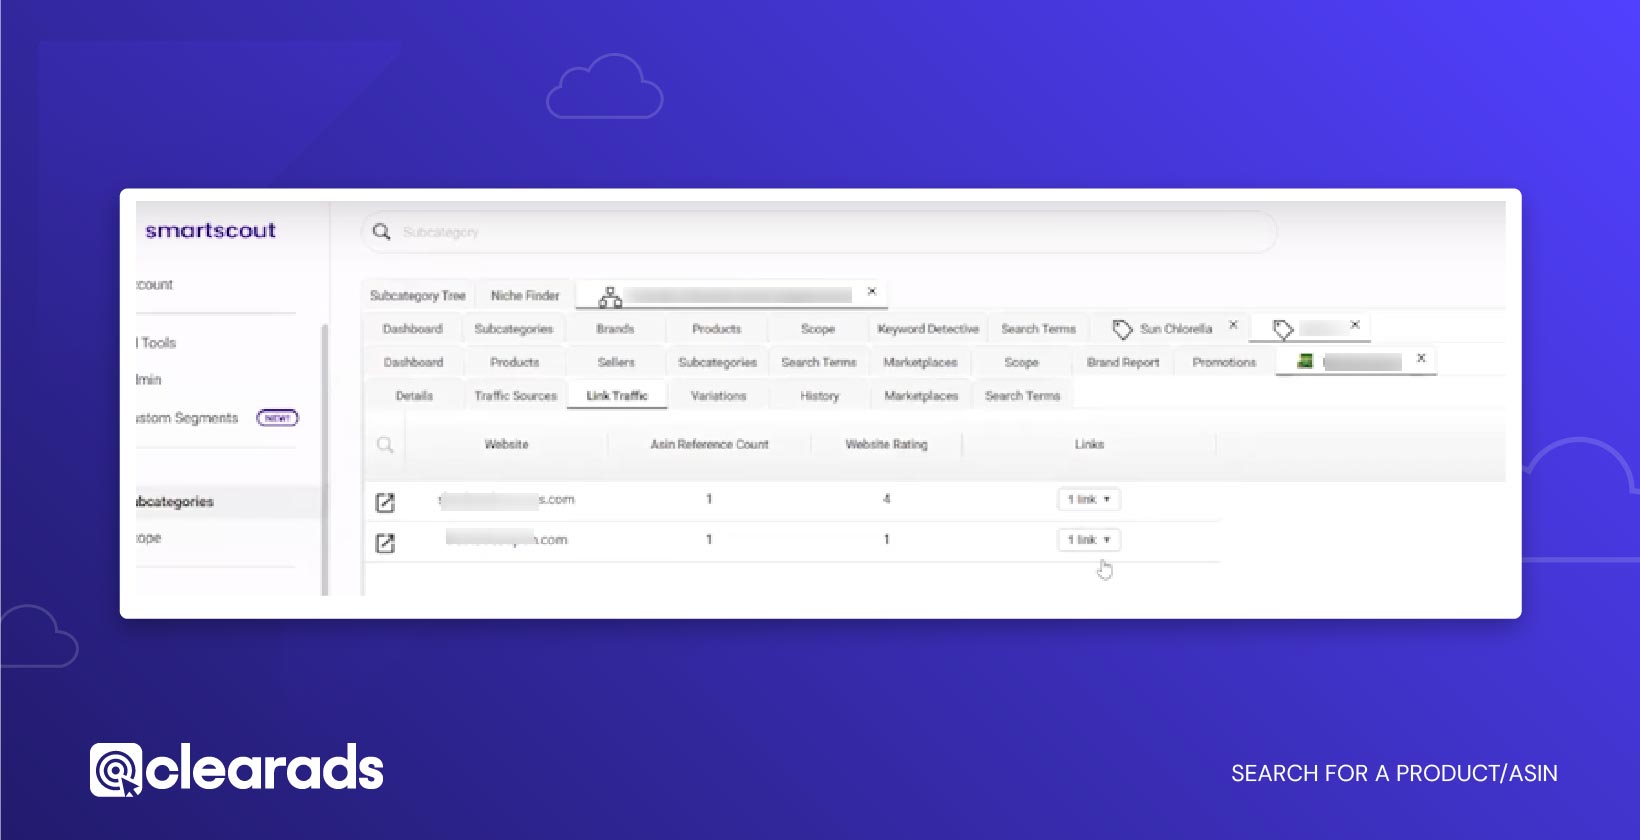Open Custom Segments in the sidebar

[190, 418]
